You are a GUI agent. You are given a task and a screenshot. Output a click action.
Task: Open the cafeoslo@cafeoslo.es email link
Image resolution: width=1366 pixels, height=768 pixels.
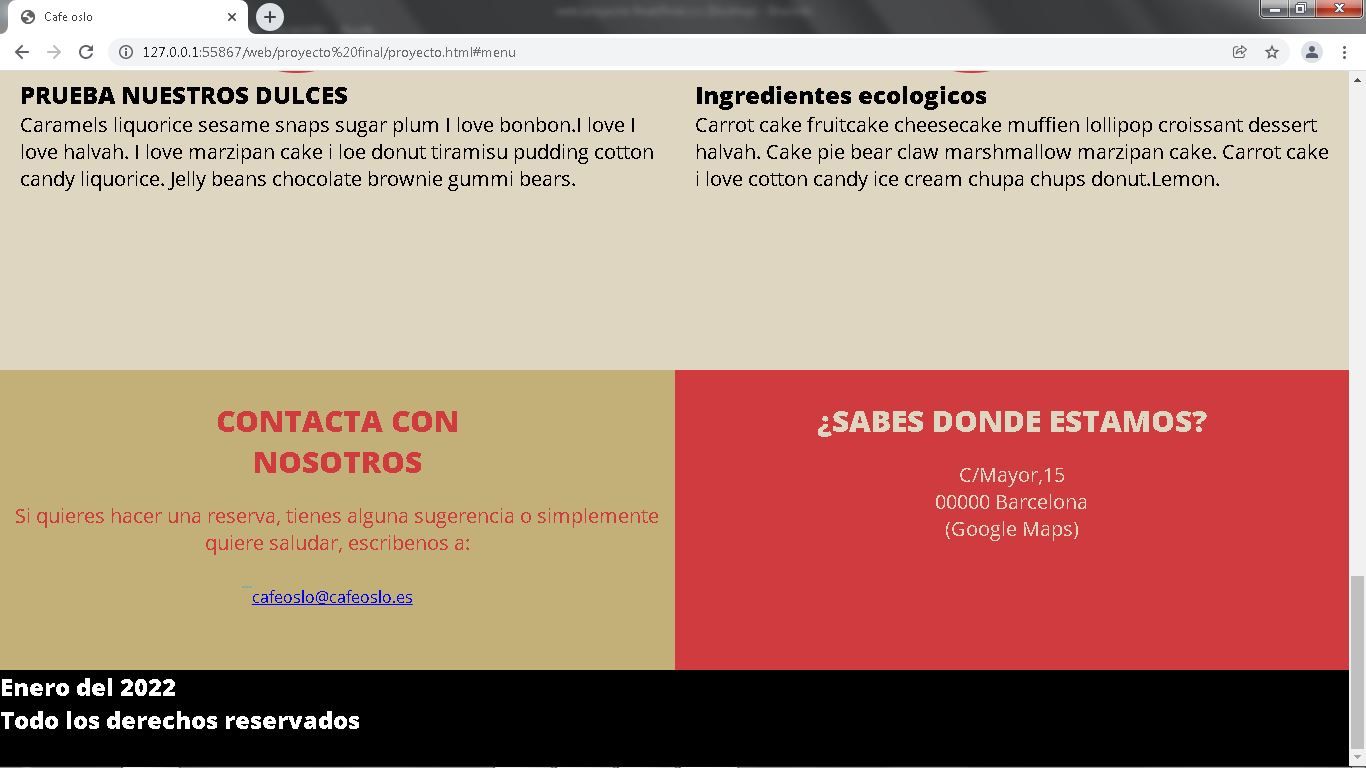tap(332, 597)
